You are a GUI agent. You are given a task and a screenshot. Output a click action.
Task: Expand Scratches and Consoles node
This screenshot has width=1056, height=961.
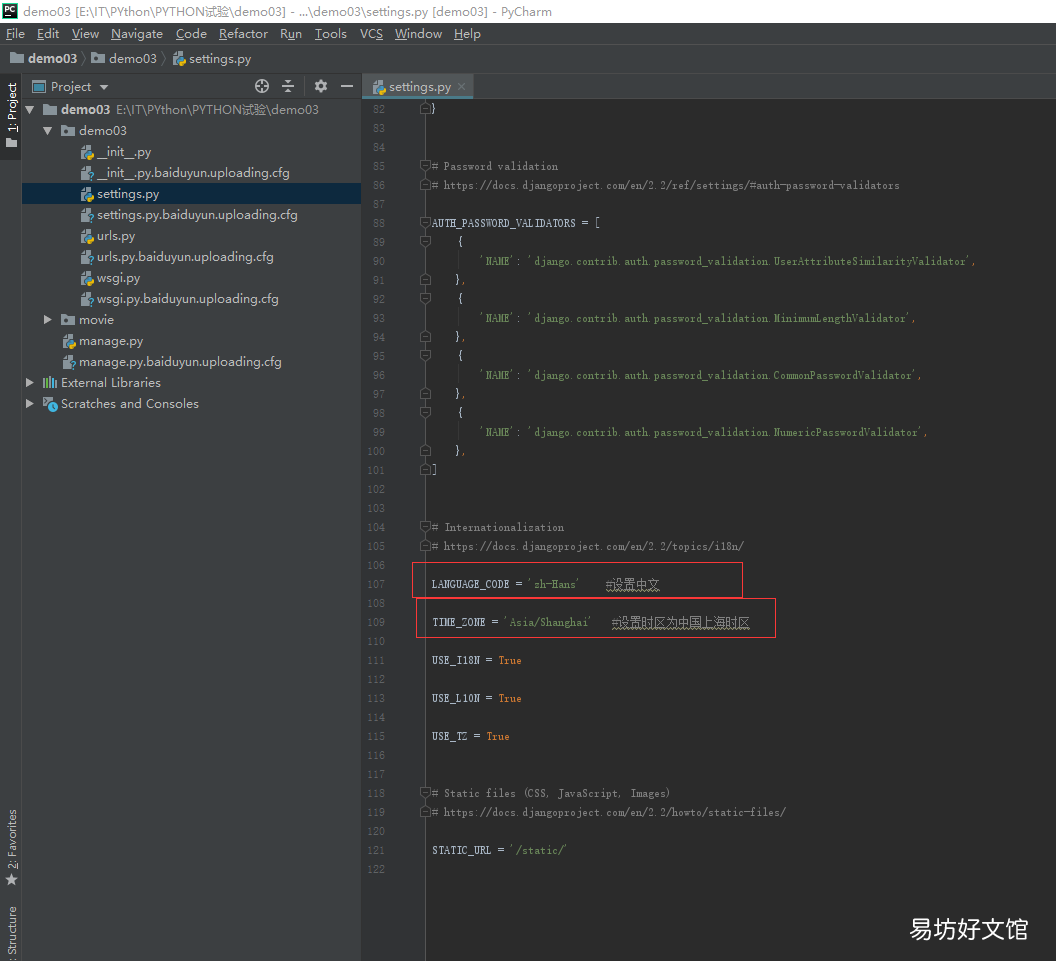tap(30, 403)
